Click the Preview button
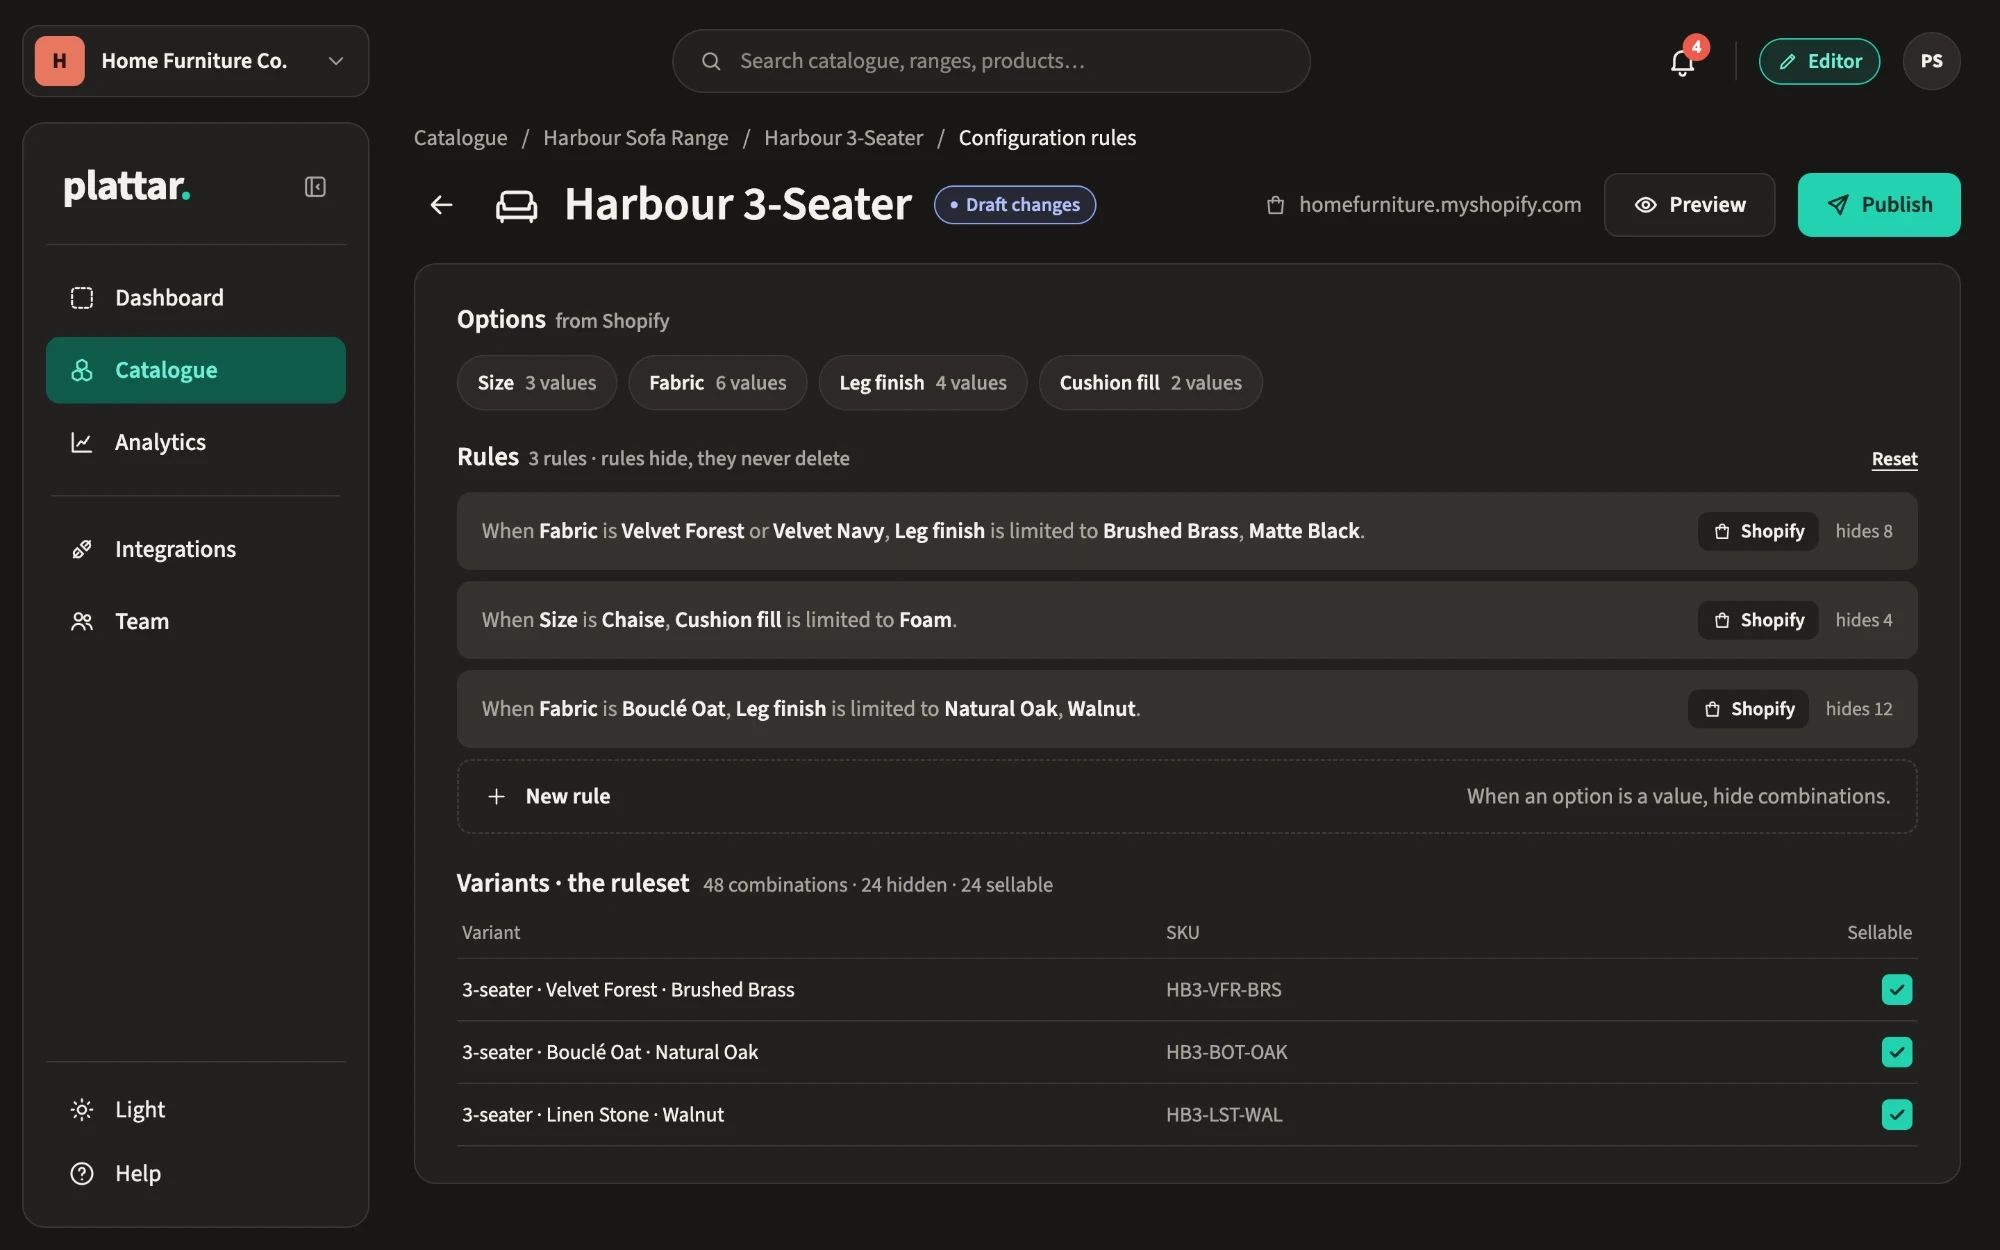 point(1689,205)
